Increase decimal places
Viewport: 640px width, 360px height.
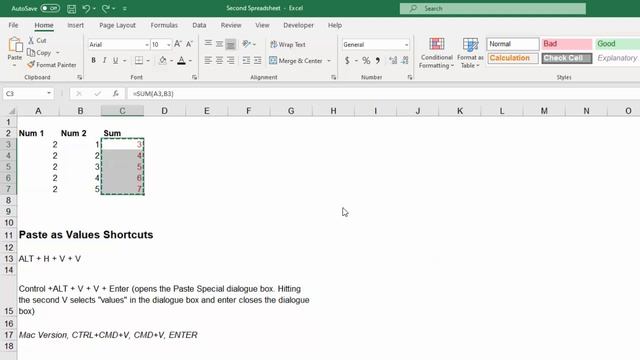tap(393, 60)
